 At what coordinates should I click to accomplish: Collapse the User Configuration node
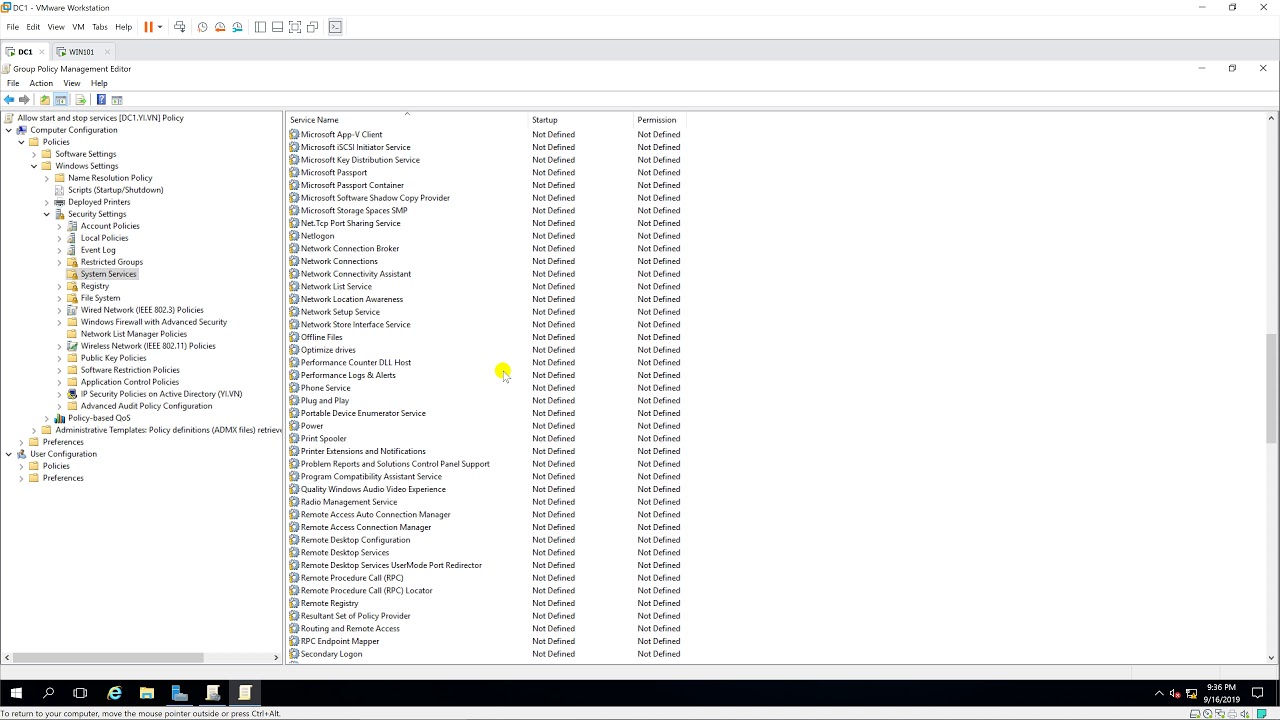coord(9,454)
